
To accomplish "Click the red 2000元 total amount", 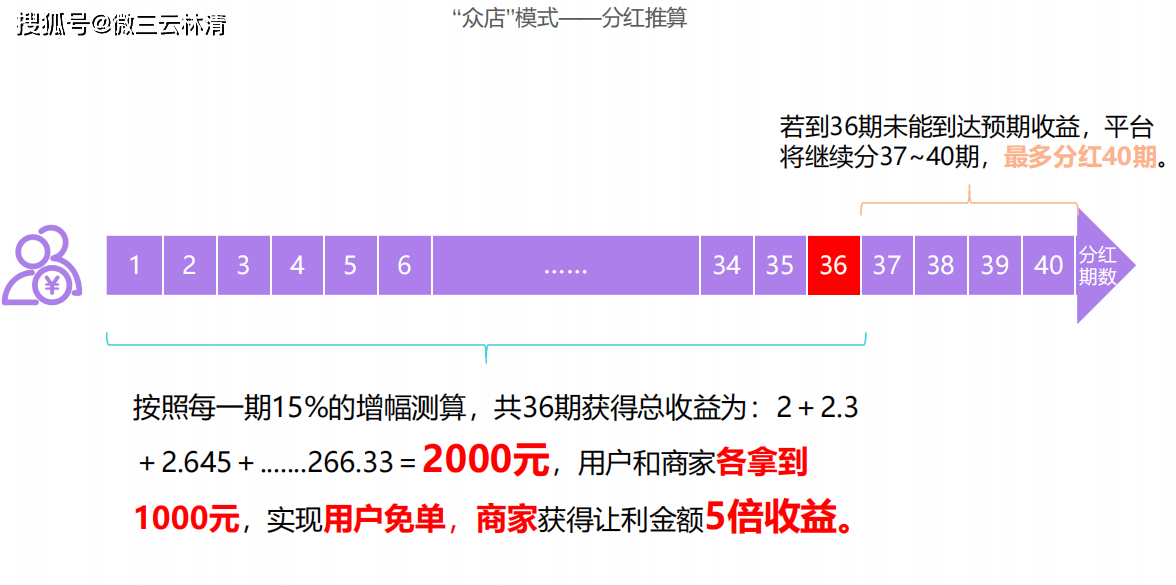I will pos(486,461).
